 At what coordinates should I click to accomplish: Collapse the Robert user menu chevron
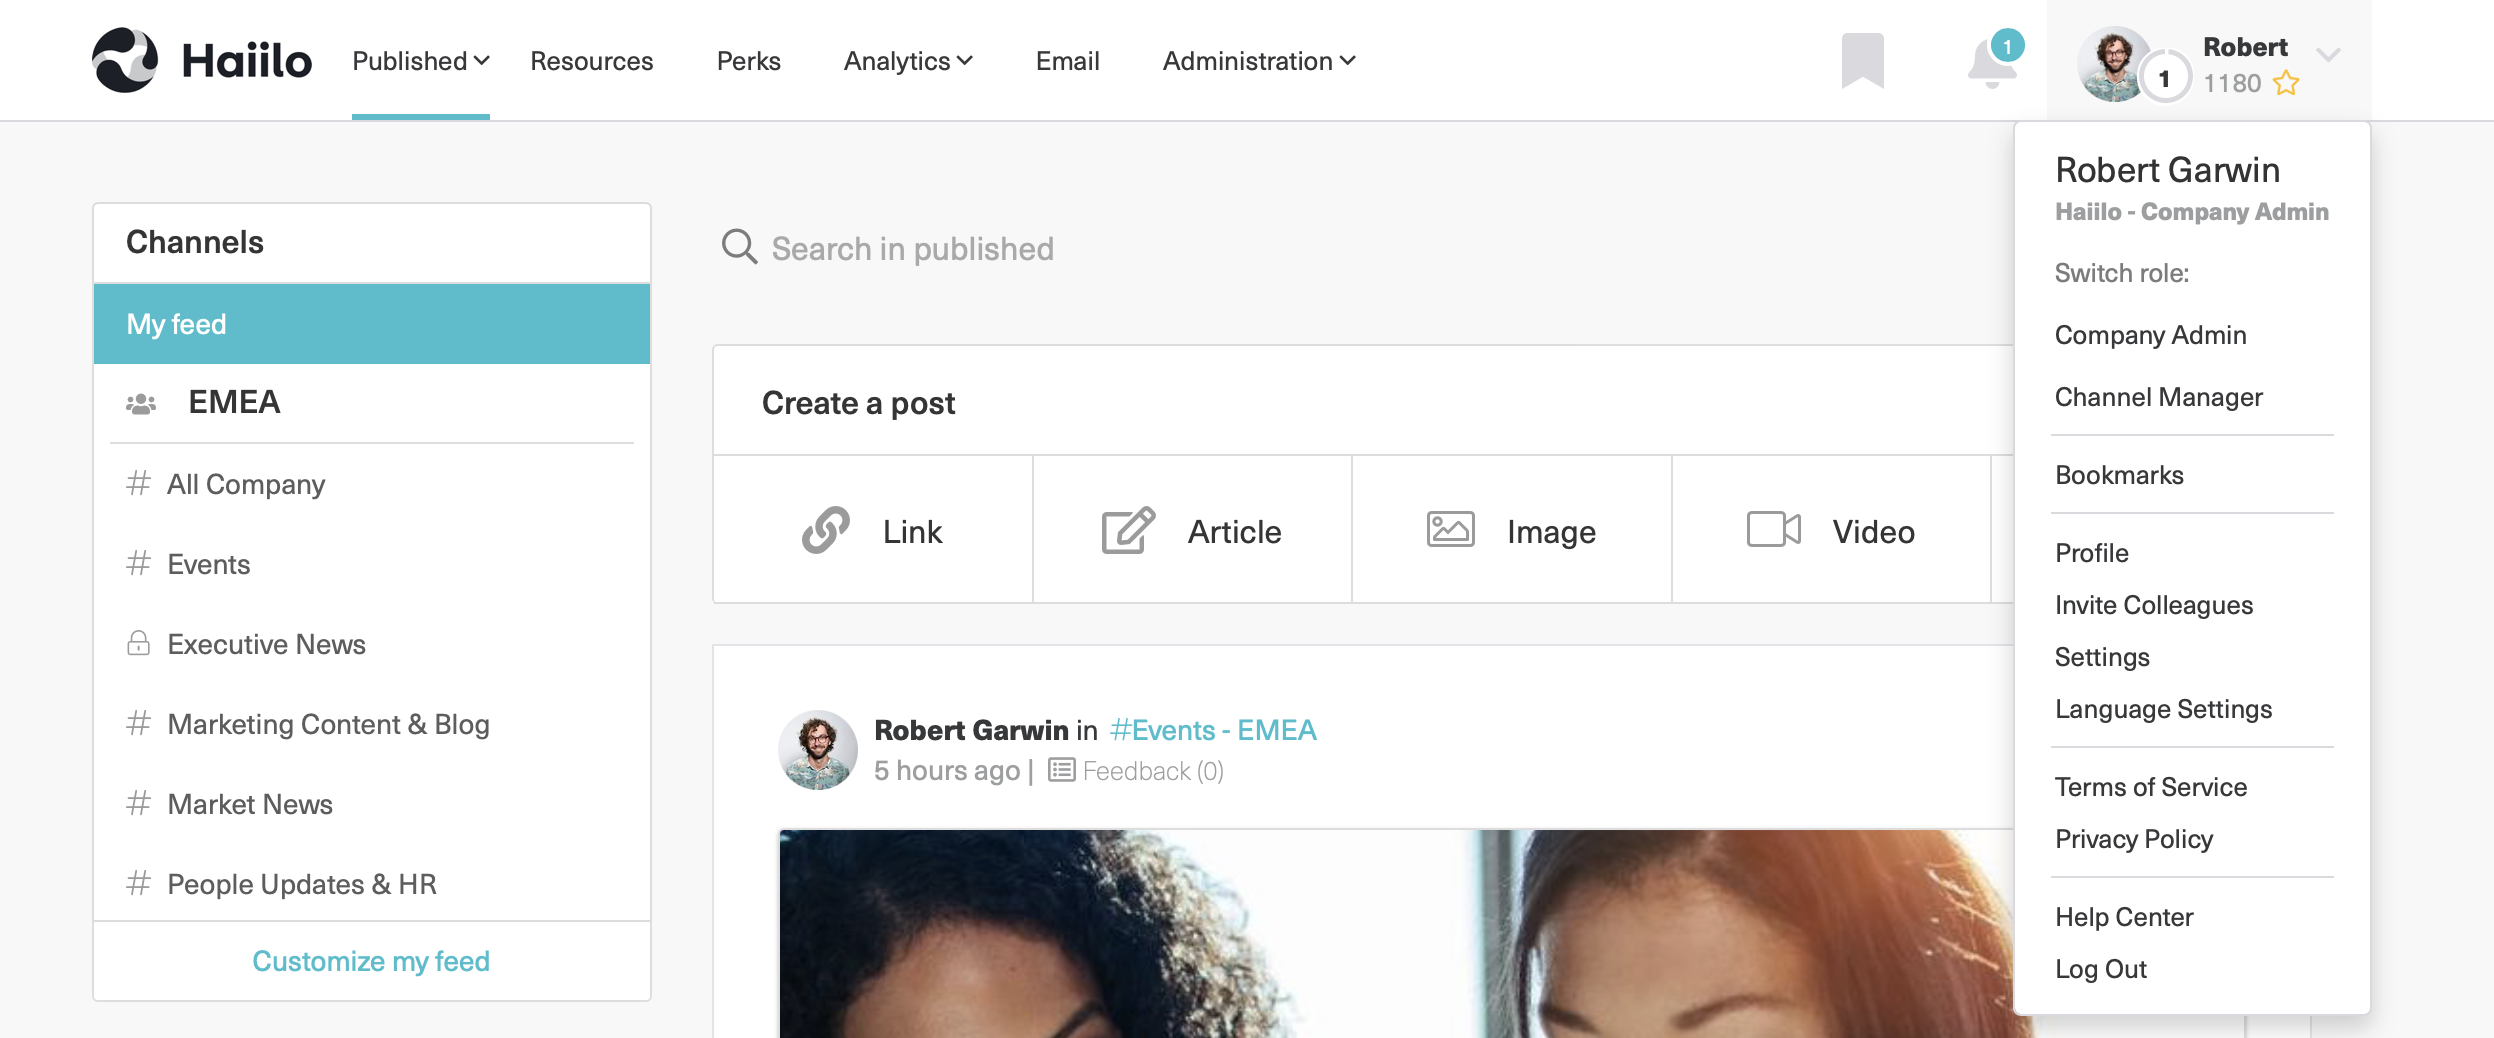[2328, 55]
